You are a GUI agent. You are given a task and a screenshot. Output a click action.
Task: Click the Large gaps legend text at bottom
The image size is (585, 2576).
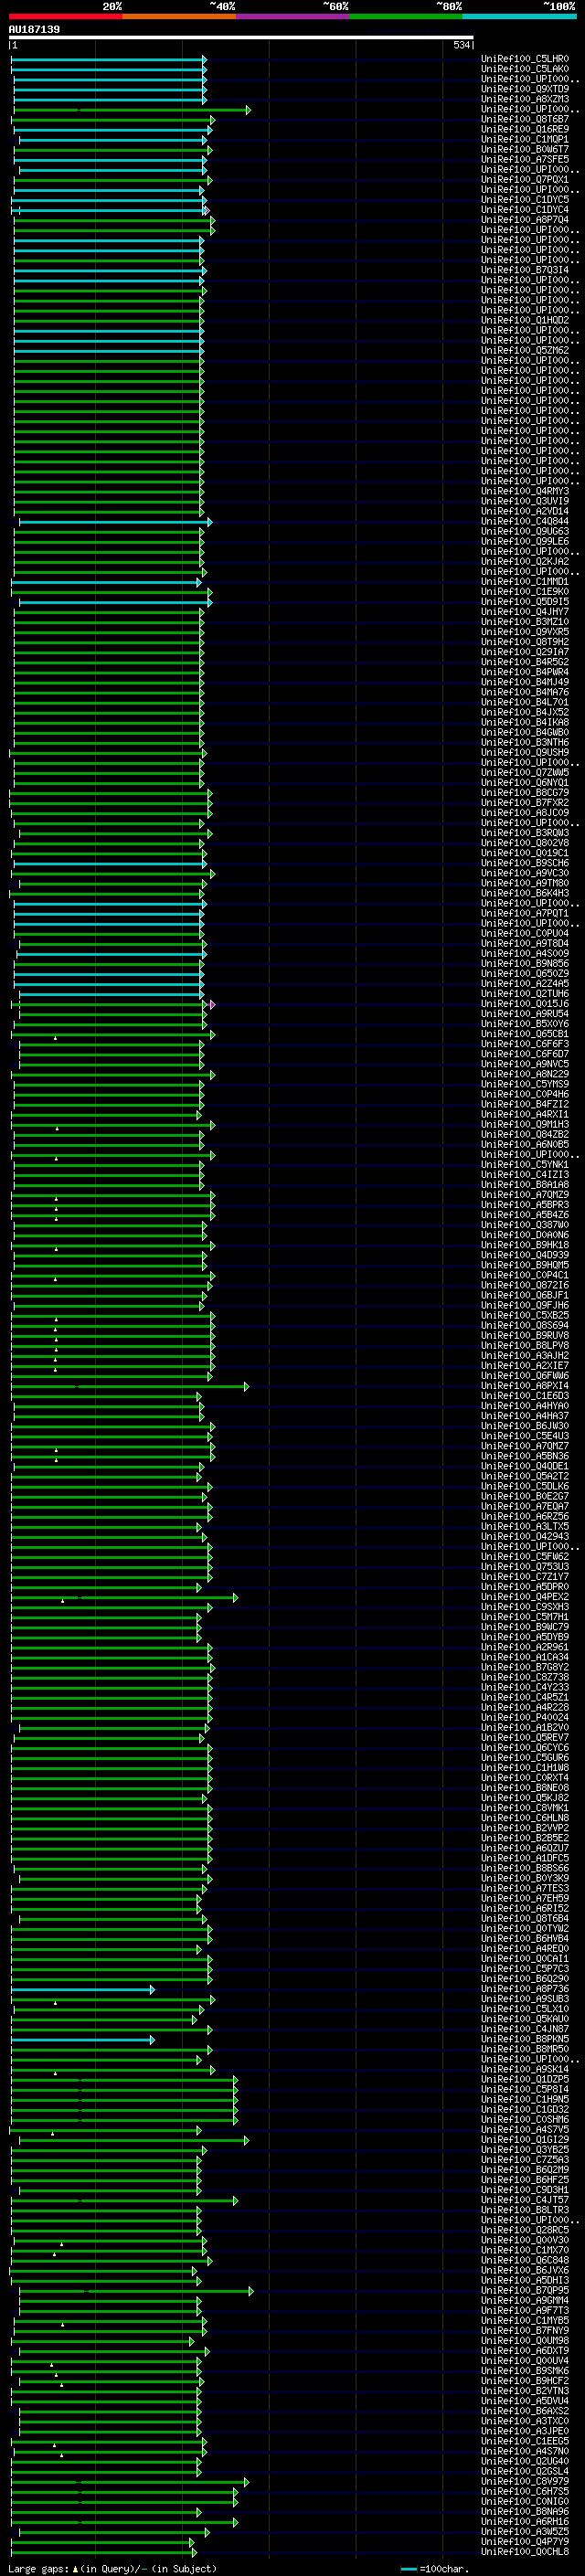click(x=112, y=2568)
